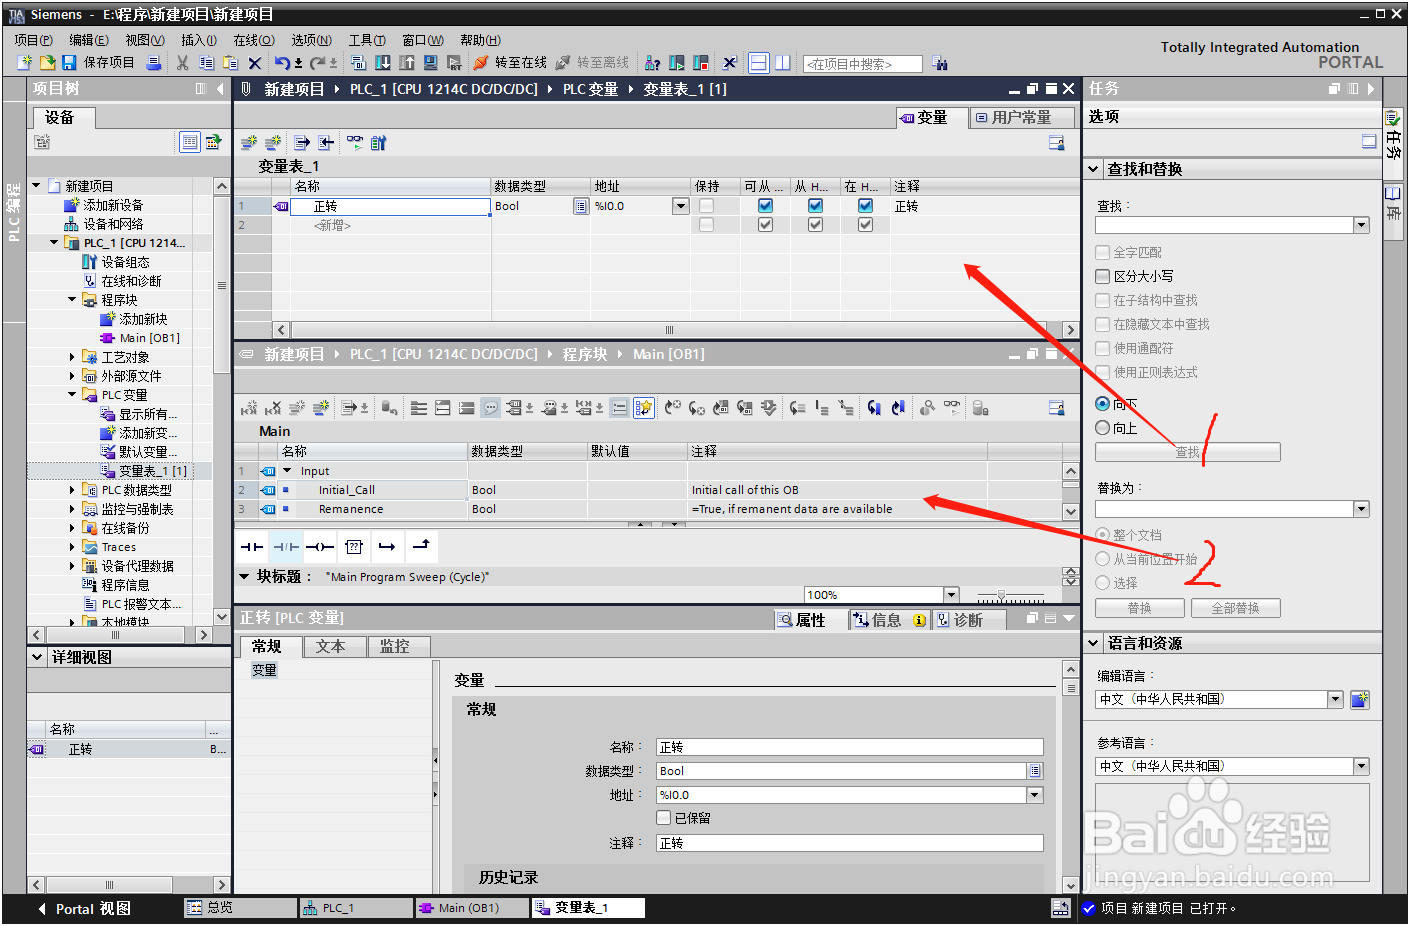Open the 查找 search text dropdown
Screen dimensions: 1410x926
coord(1361,225)
